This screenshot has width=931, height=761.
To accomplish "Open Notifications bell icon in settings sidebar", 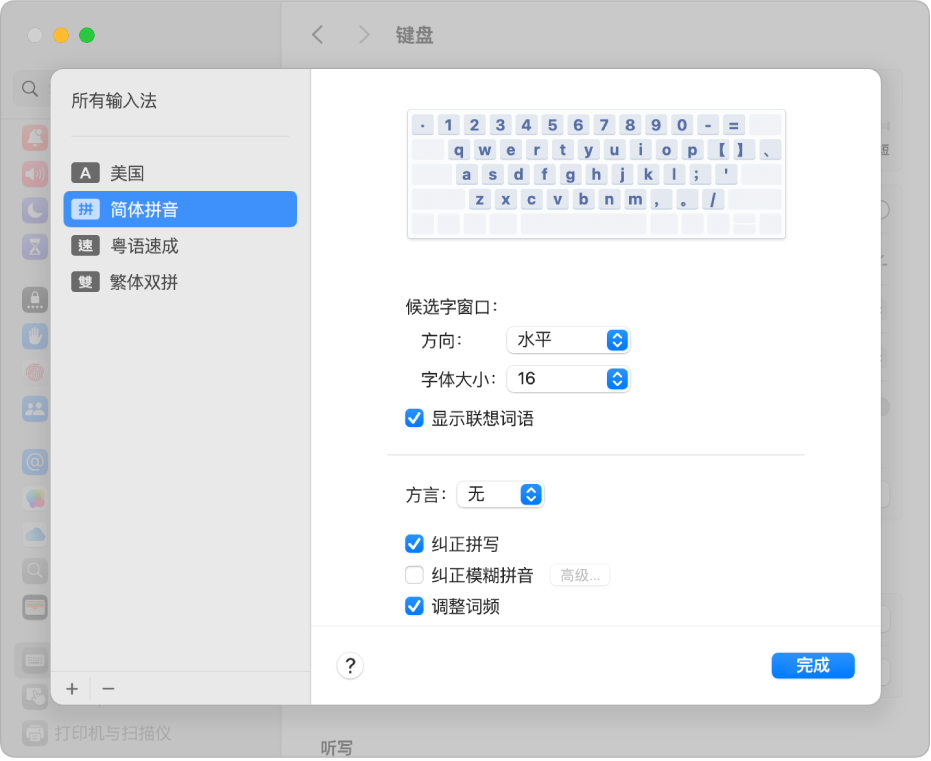I will pos(35,138).
